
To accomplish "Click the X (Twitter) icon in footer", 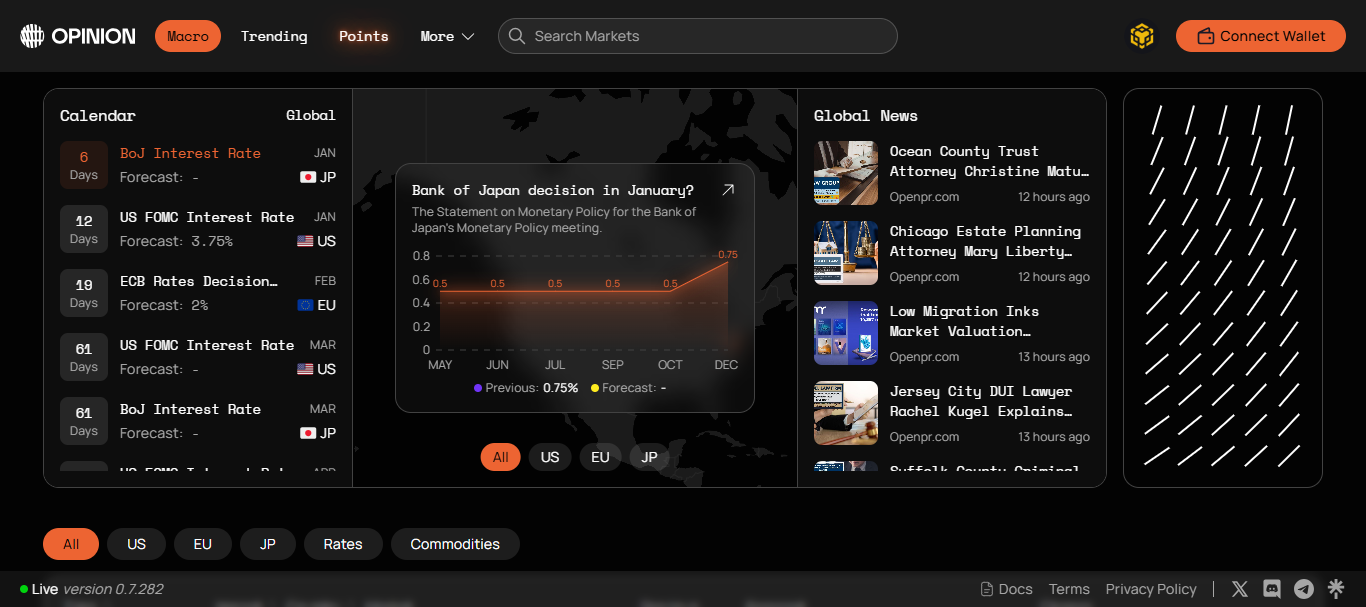I will coord(1240,589).
